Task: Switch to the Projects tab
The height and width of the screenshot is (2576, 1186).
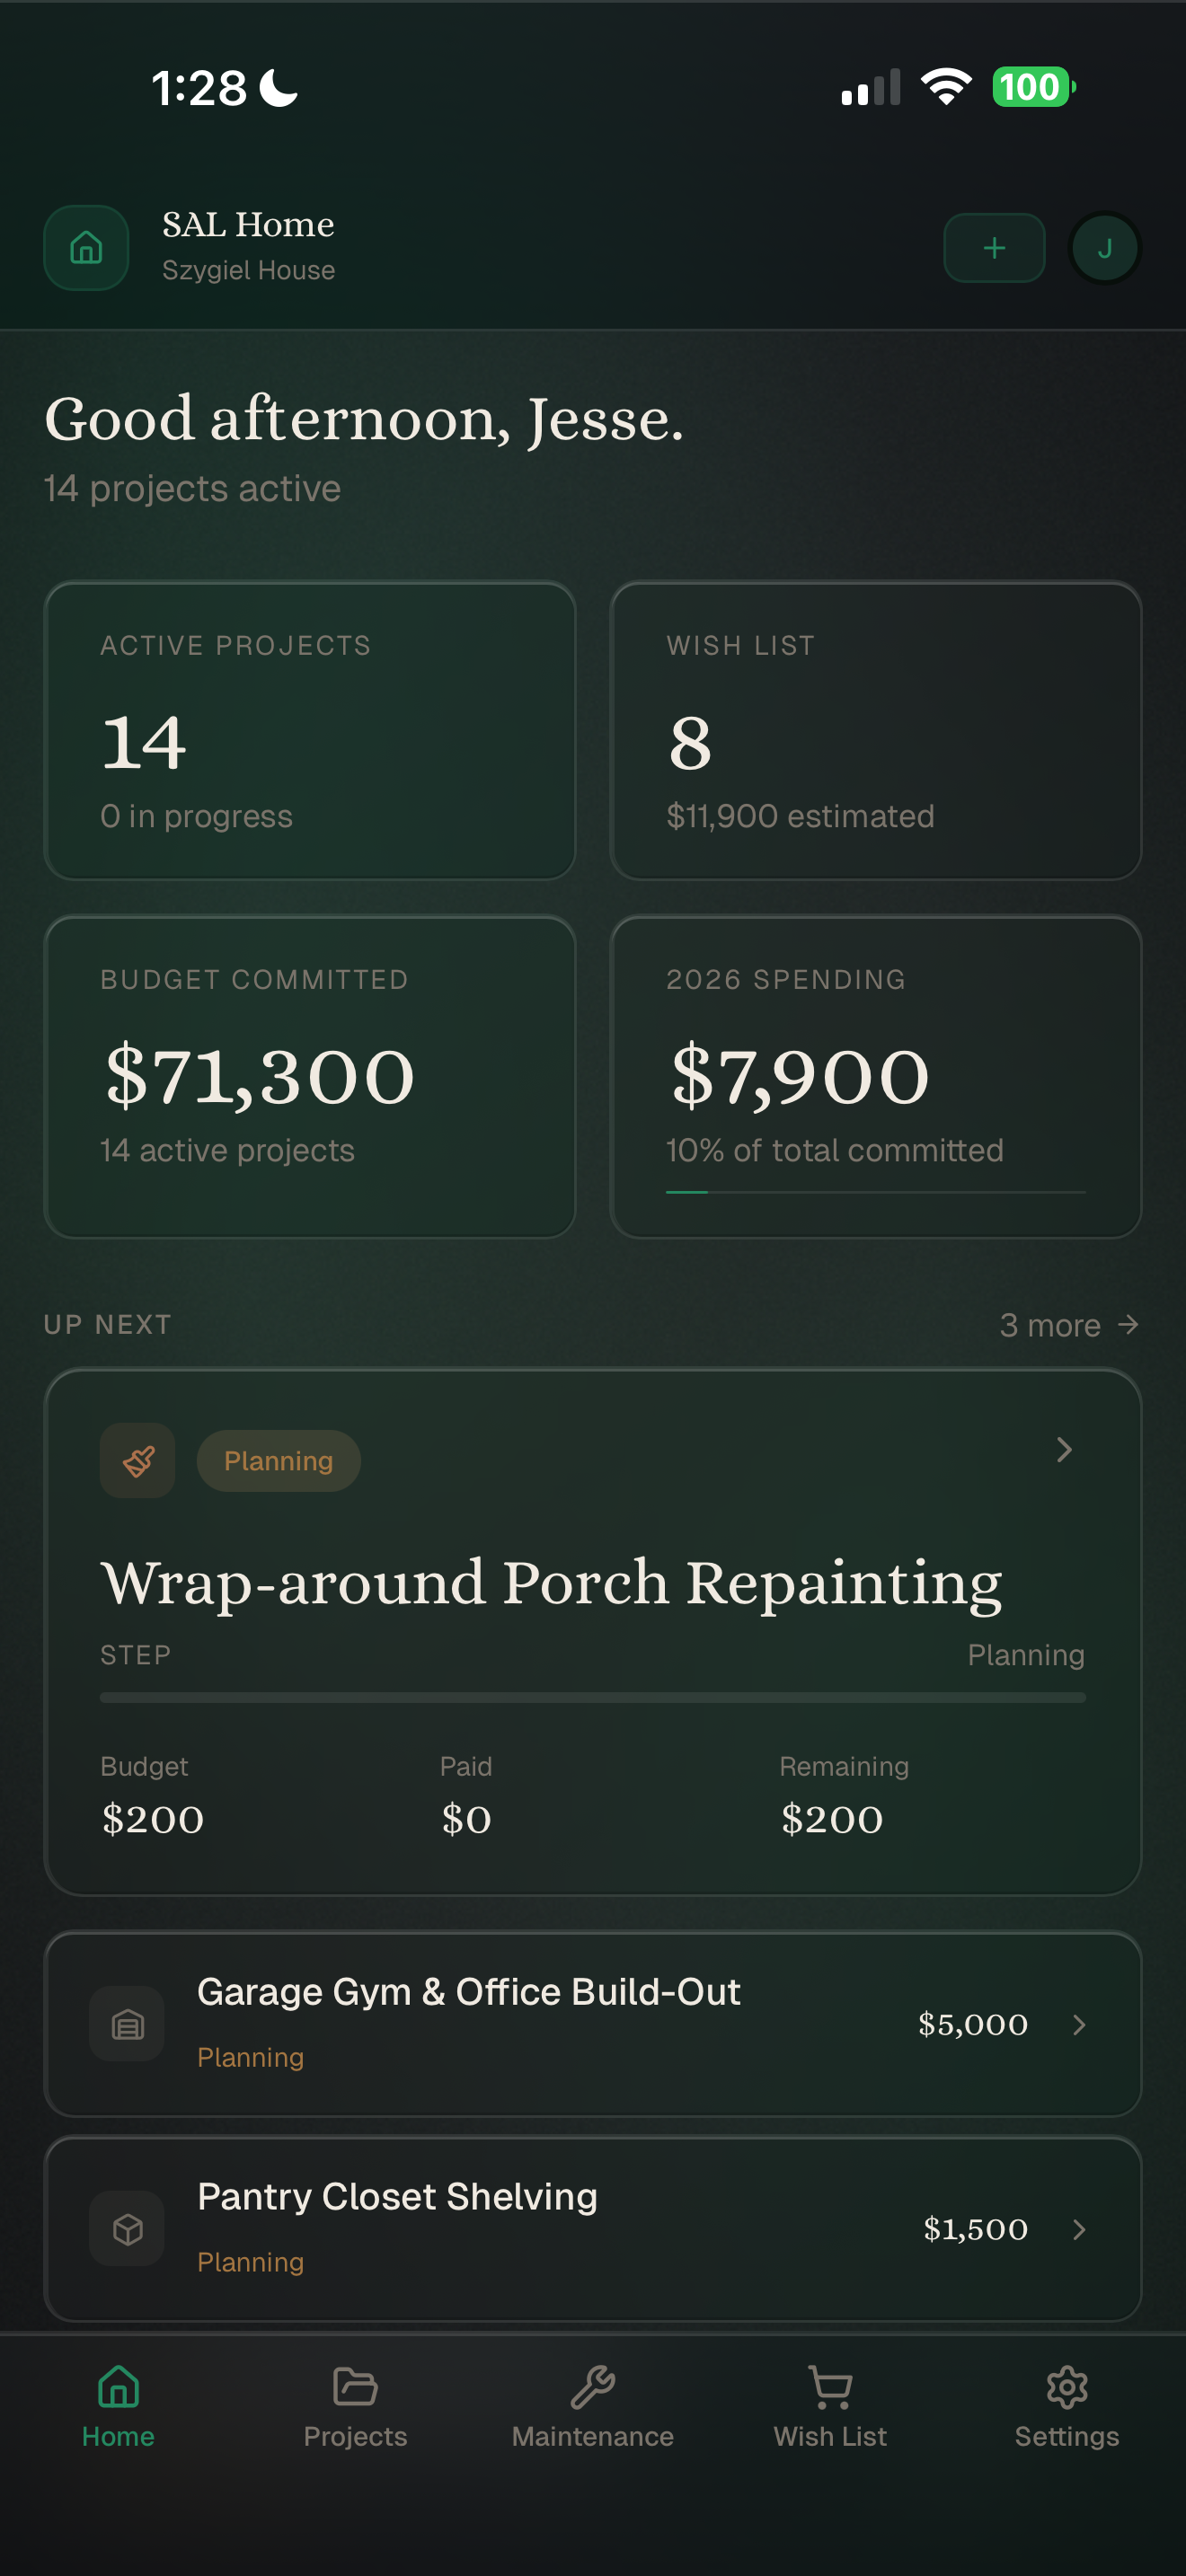Action: pyautogui.click(x=355, y=2406)
